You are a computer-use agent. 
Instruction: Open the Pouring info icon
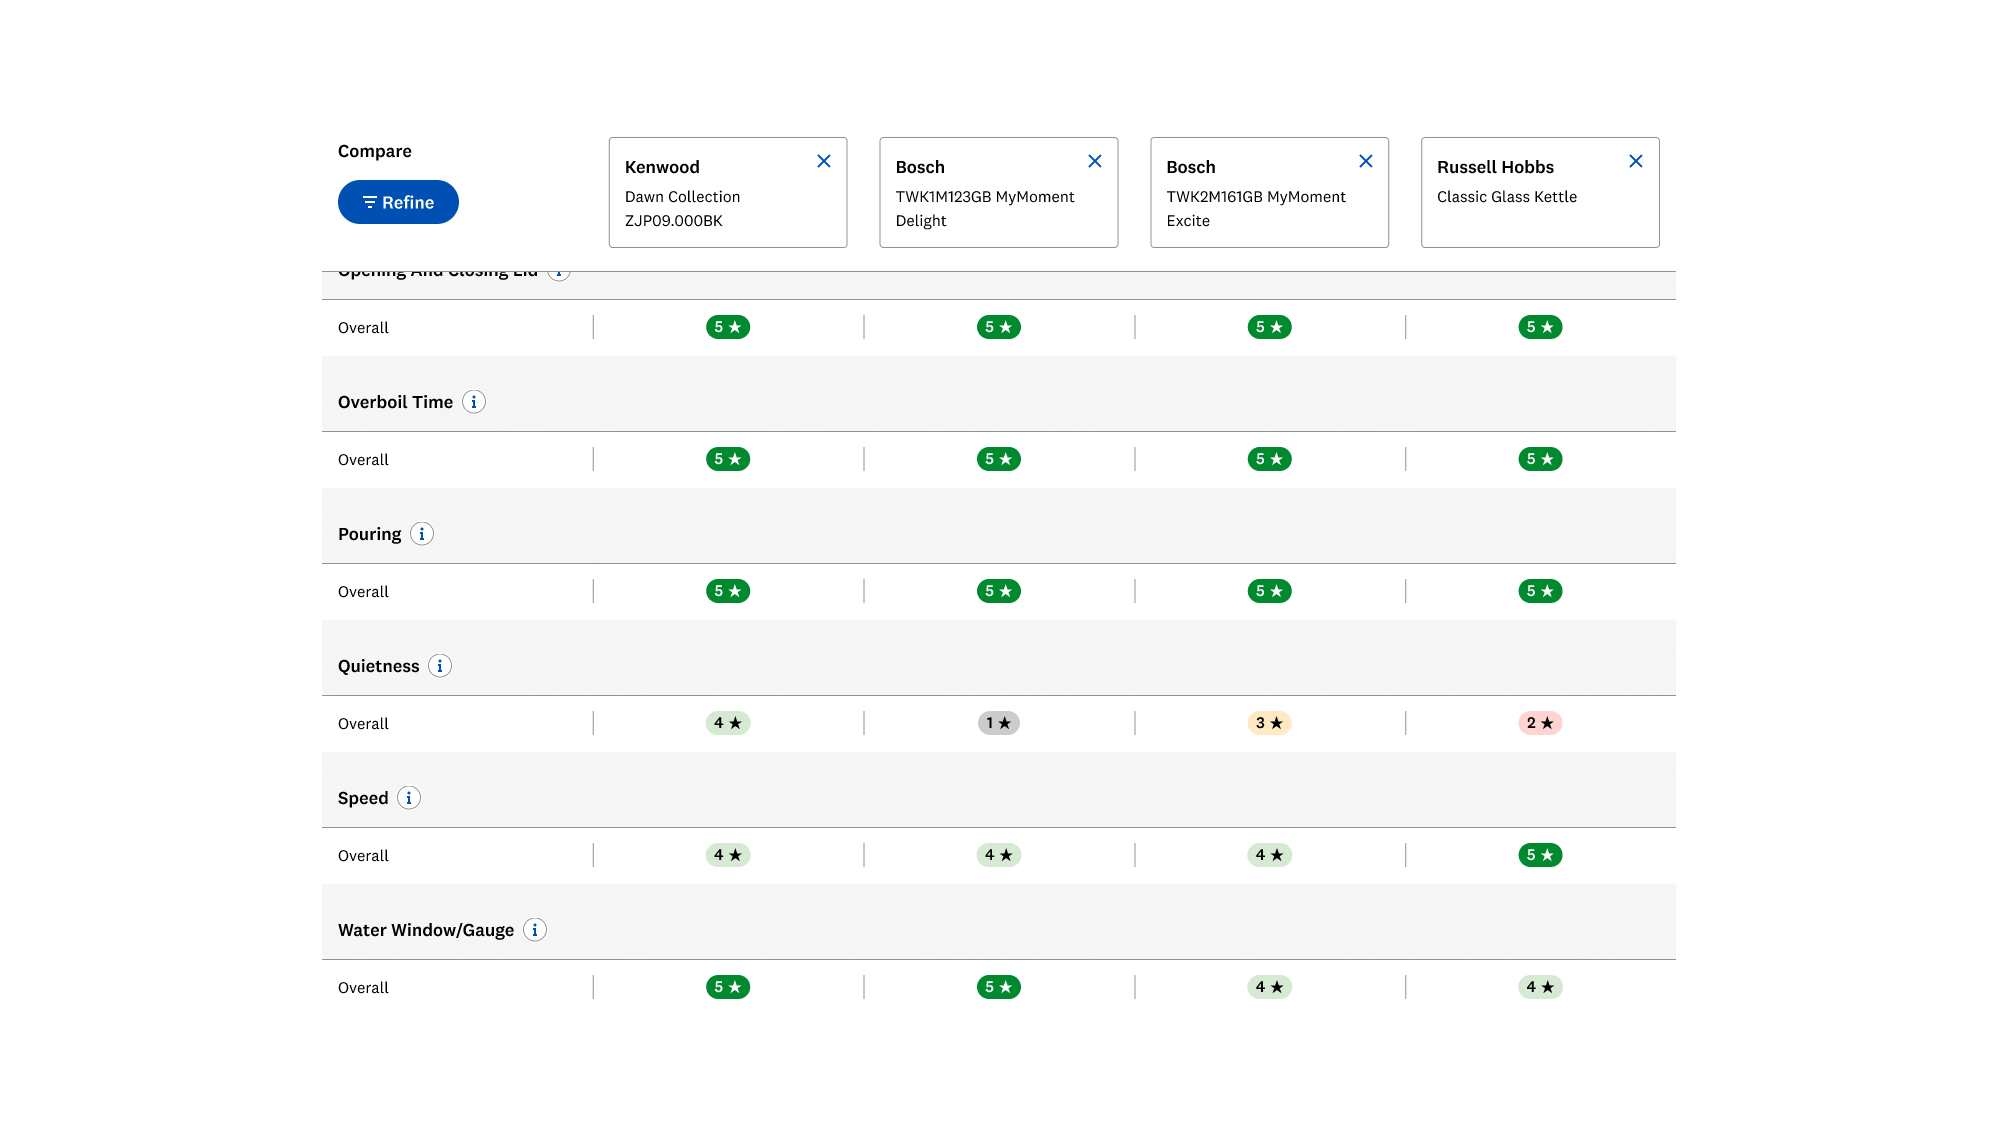pos(422,534)
